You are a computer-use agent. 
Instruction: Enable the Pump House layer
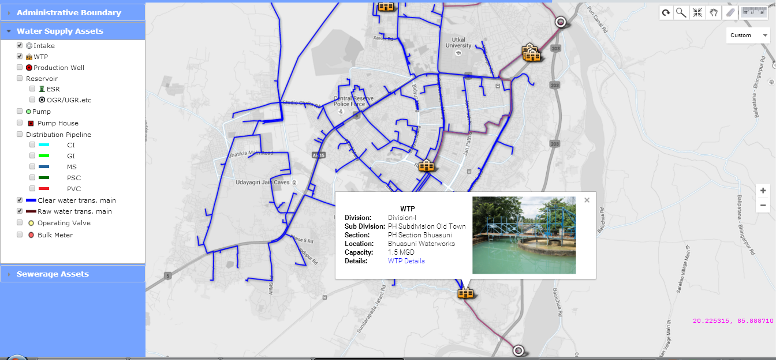[x=20, y=123]
